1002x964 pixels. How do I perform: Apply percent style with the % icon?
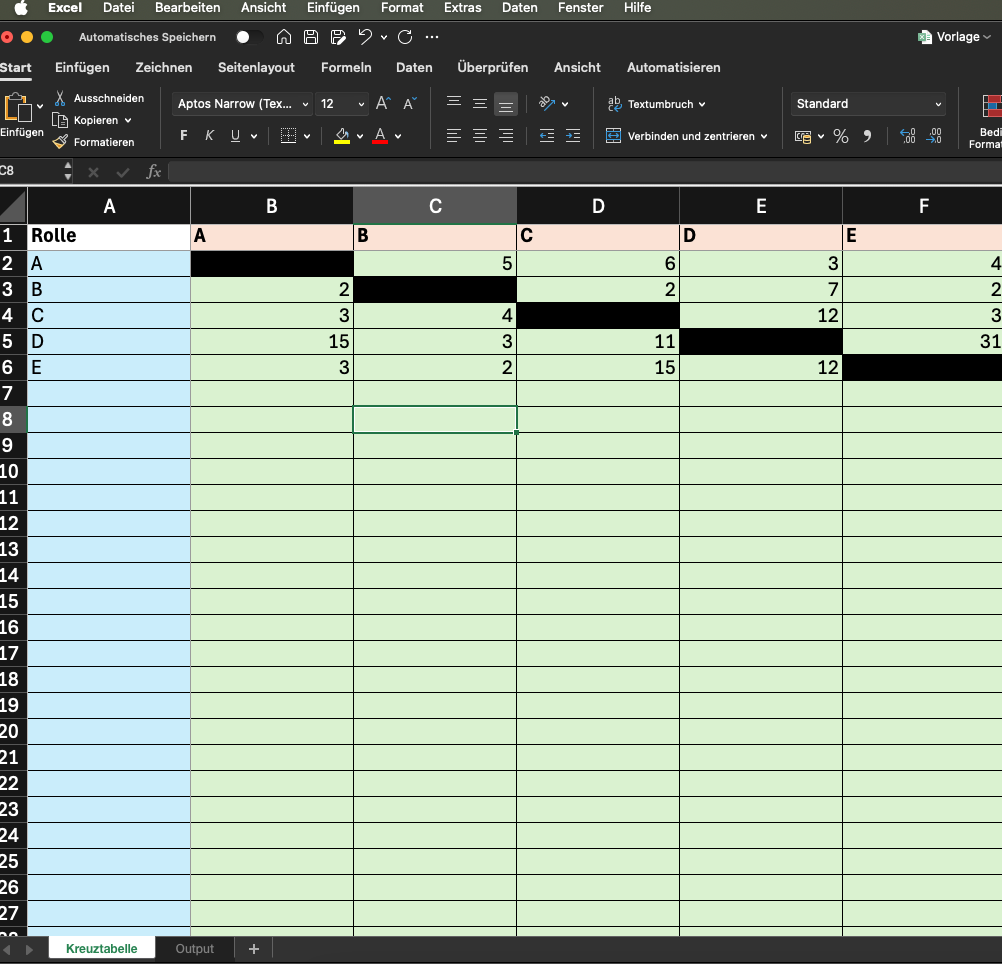pyautogui.click(x=841, y=136)
